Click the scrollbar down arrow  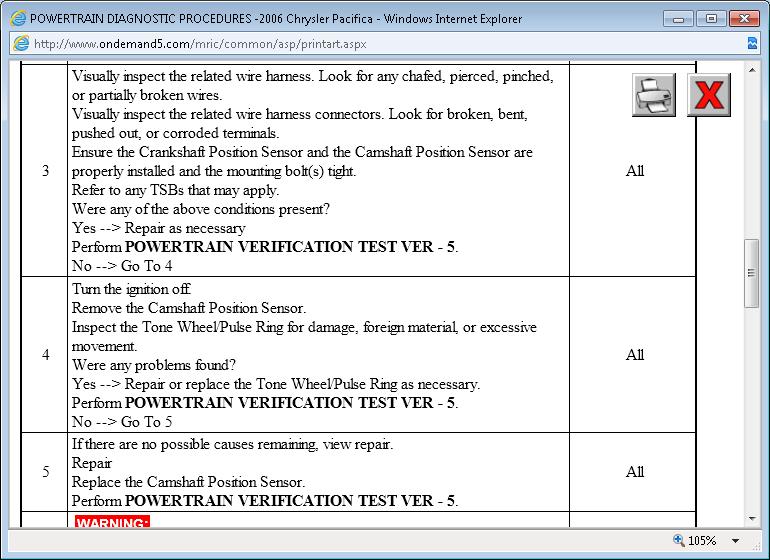tap(752, 519)
